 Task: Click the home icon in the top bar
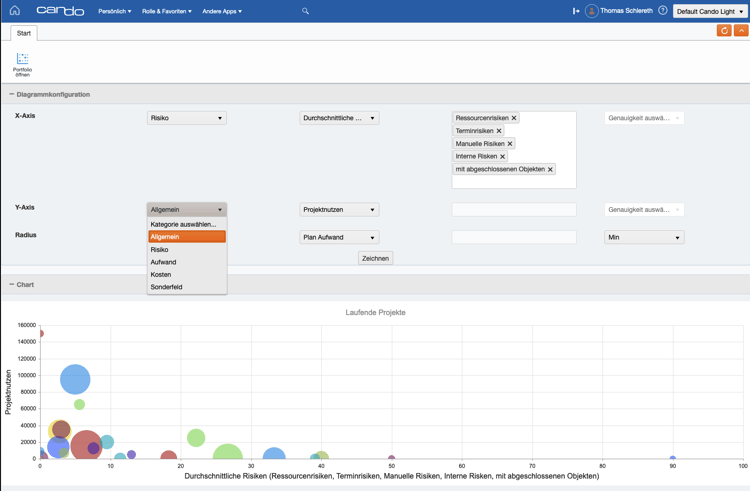(15, 11)
